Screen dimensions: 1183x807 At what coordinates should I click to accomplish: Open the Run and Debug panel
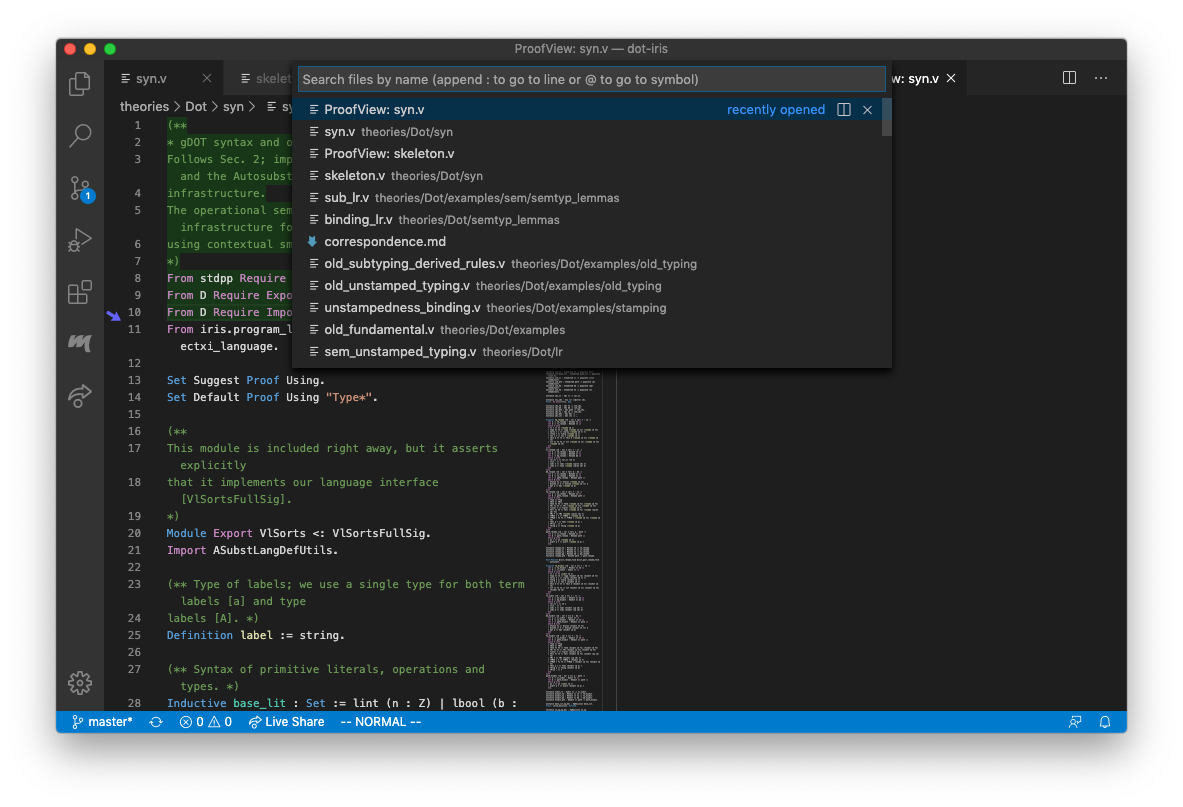coord(80,240)
